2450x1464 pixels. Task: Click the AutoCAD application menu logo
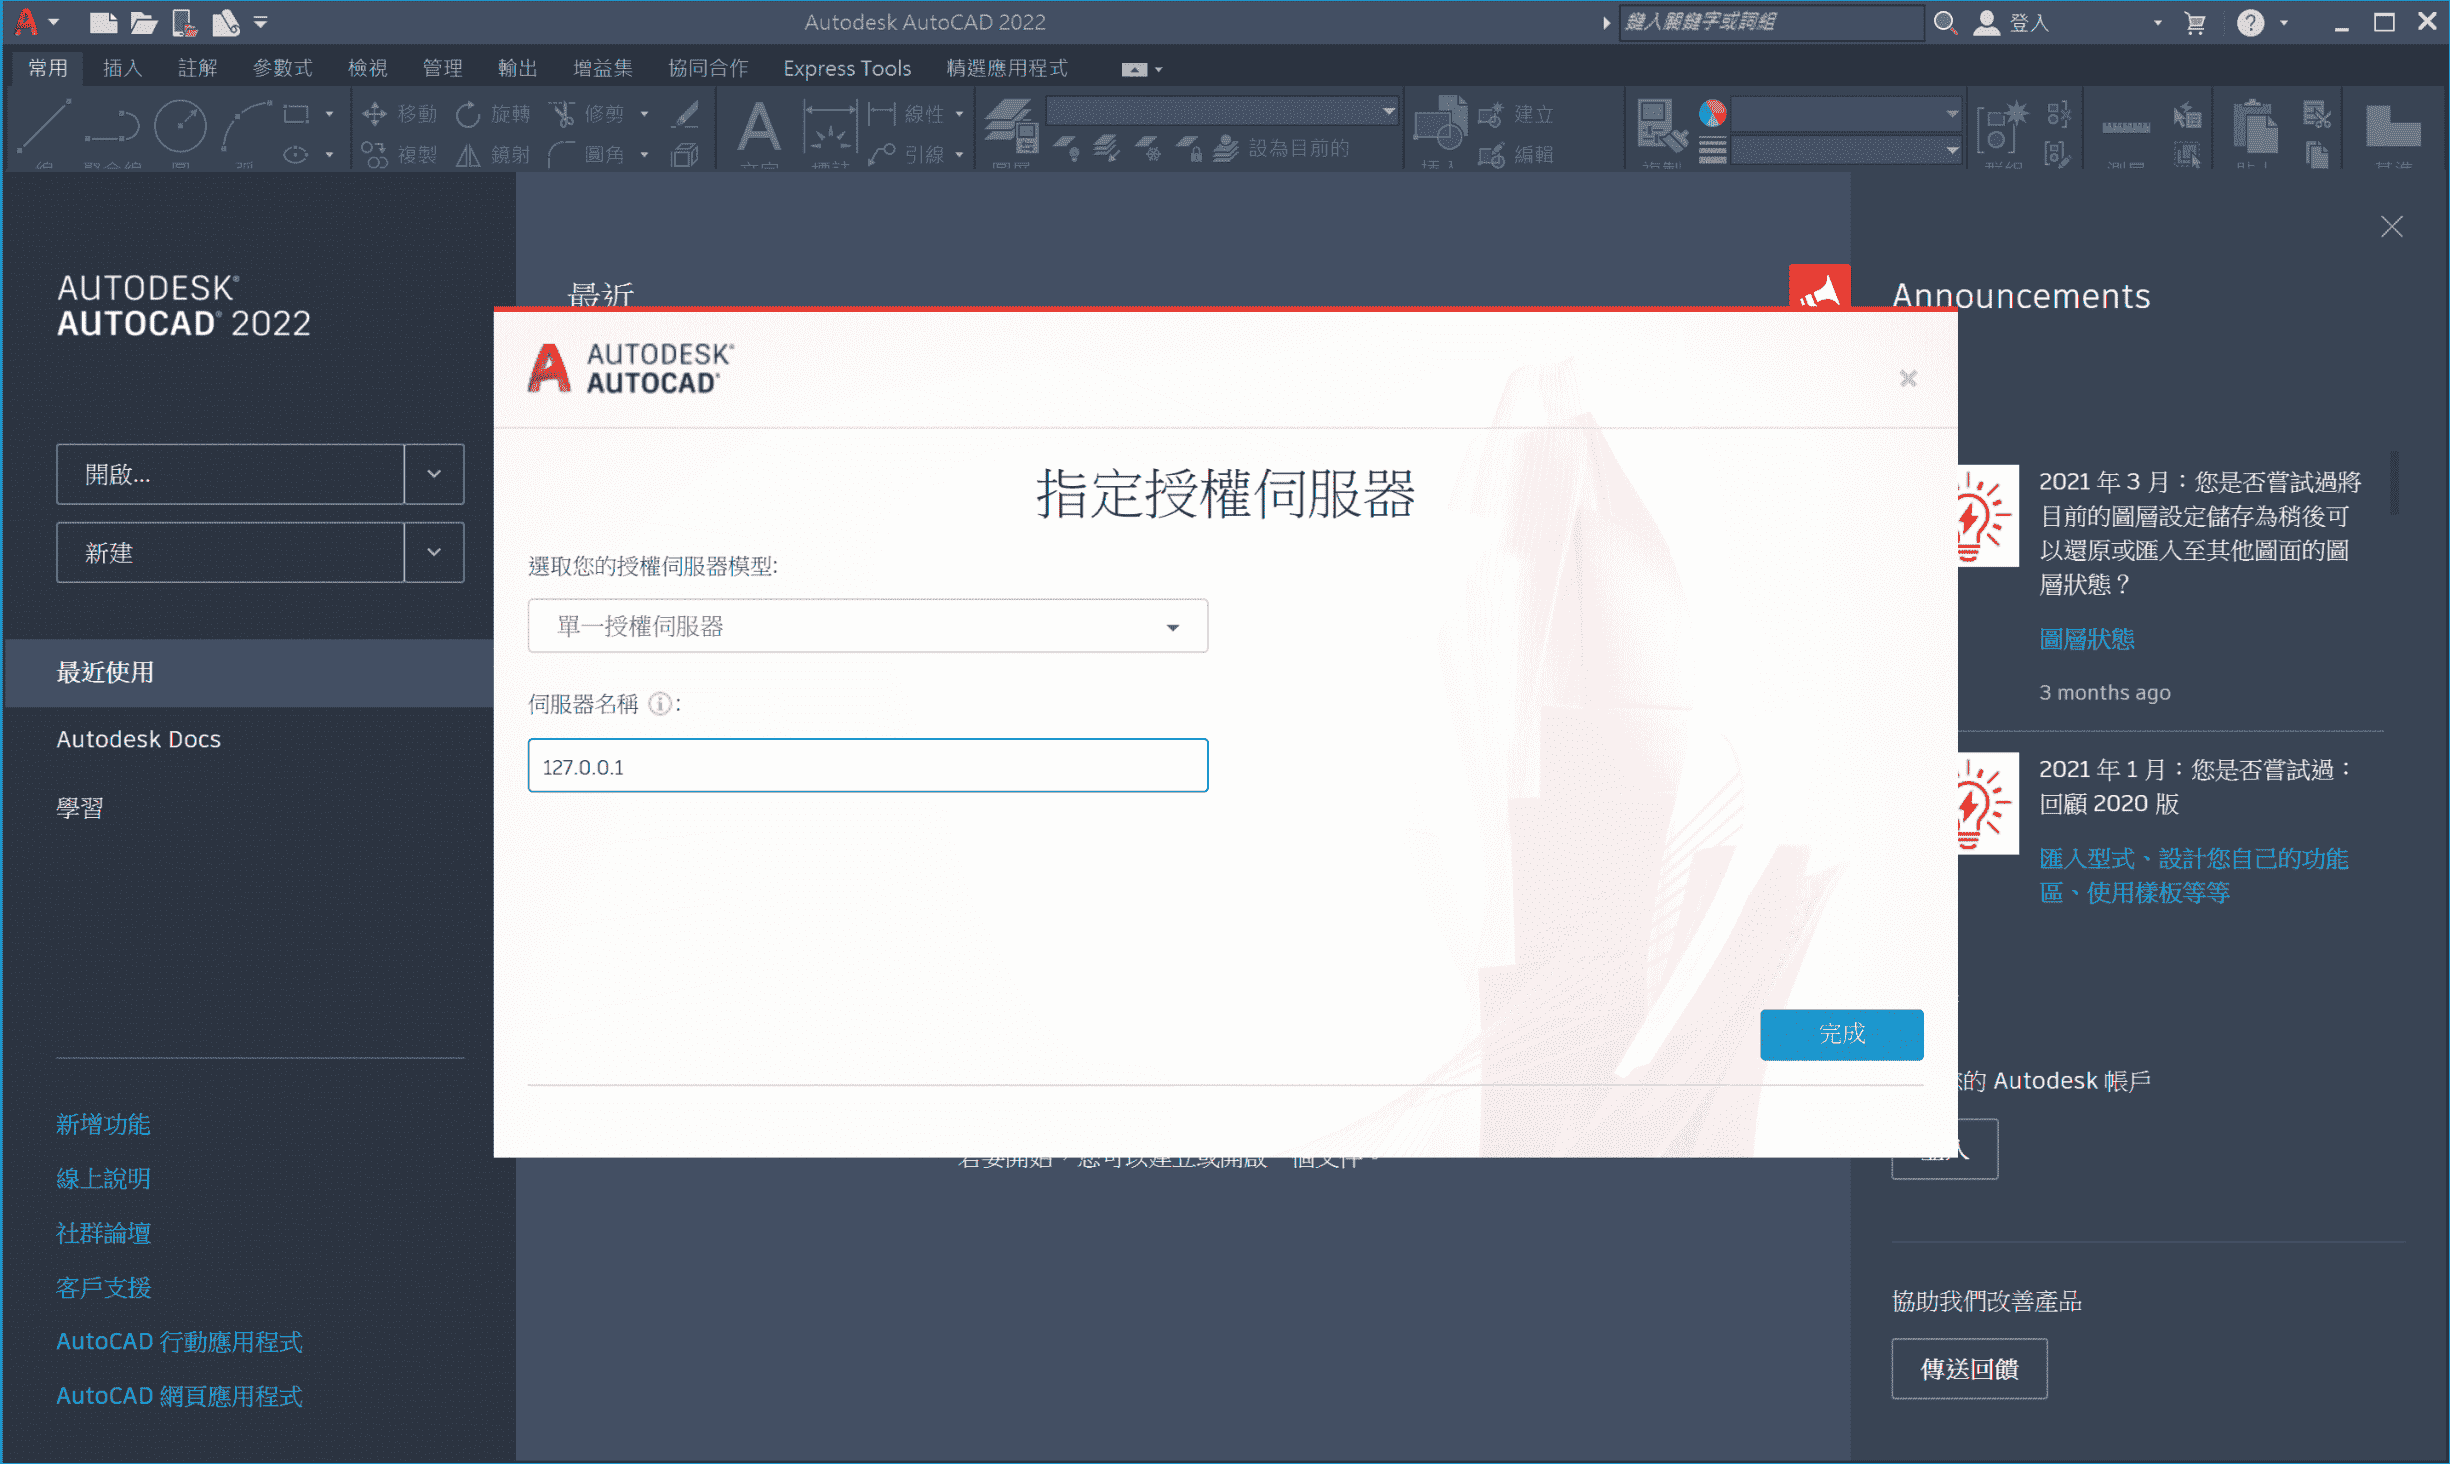28,22
